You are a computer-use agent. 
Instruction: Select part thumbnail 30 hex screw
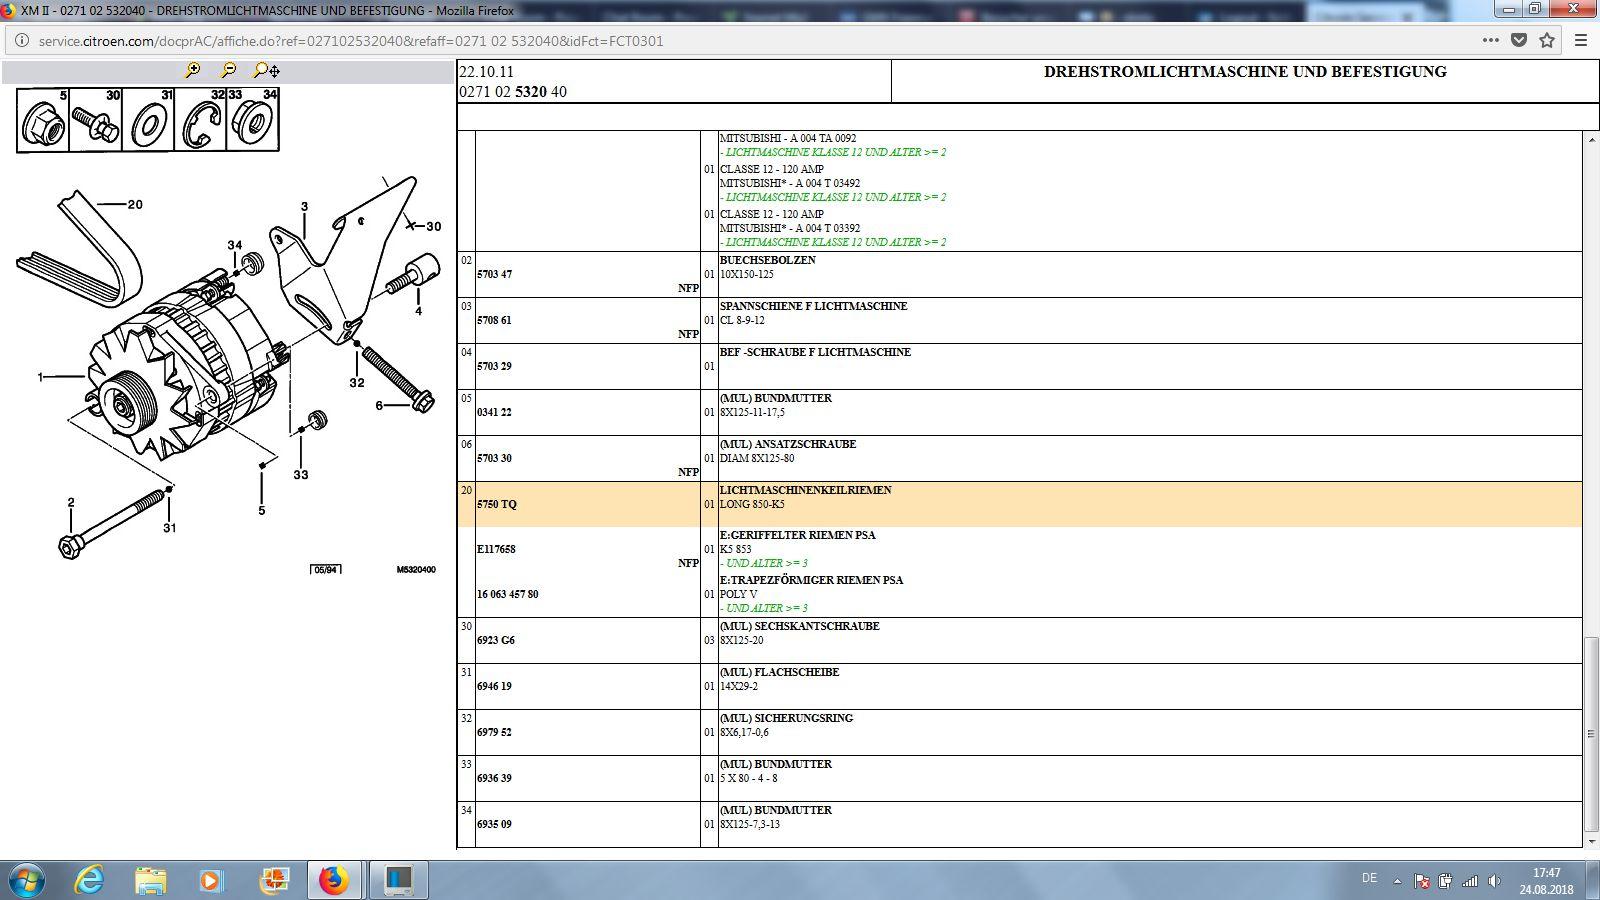96,121
